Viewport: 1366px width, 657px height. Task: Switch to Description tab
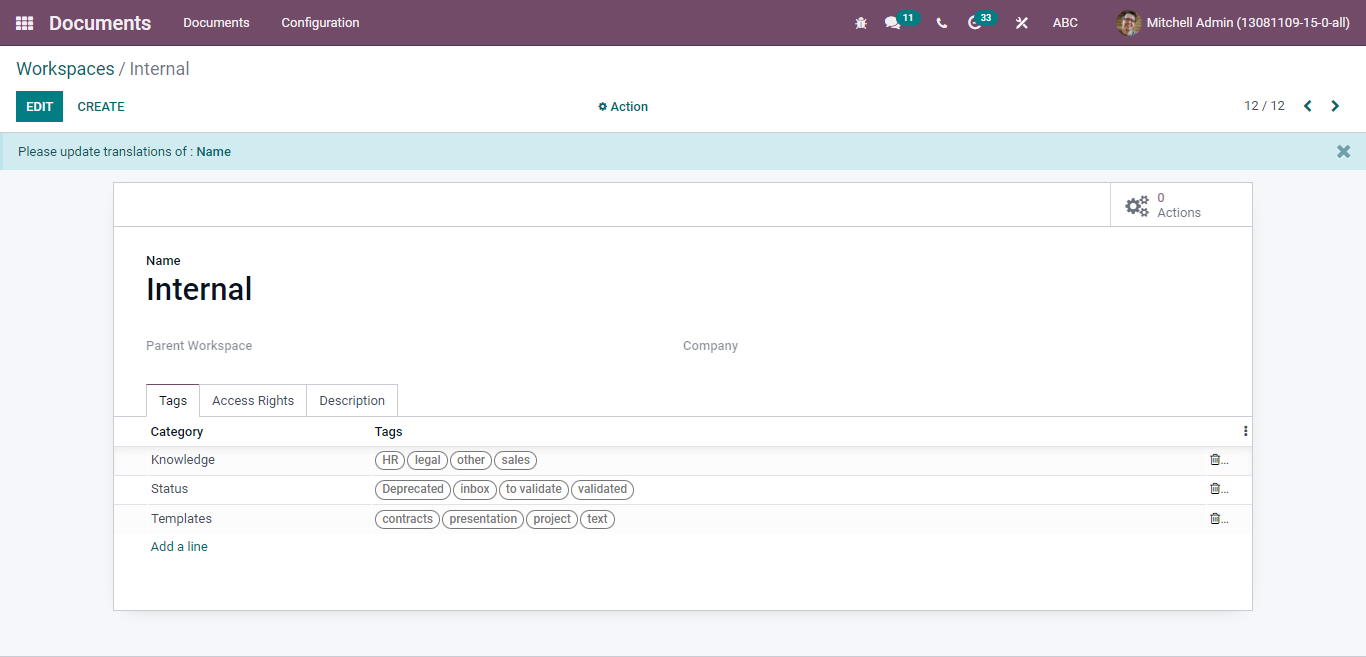tap(352, 400)
